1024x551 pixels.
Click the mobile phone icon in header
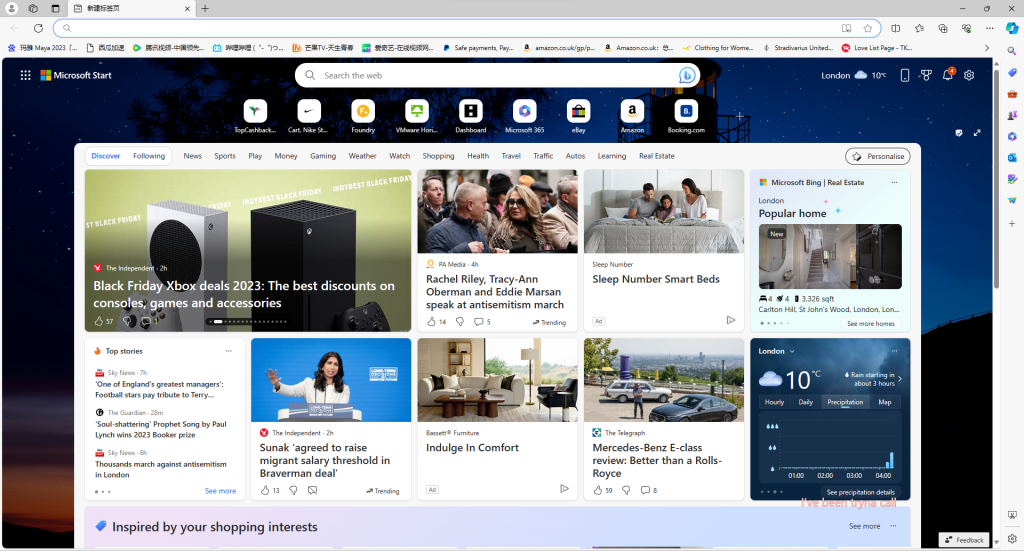coord(904,75)
